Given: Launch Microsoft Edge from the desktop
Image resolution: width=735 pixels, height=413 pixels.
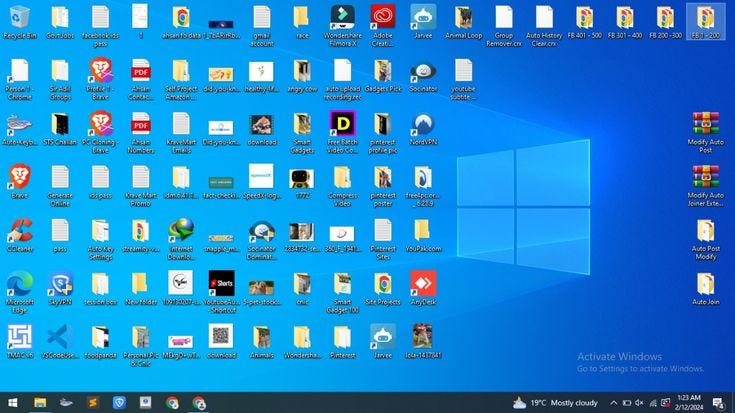Looking at the screenshot, I should (x=20, y=293).
